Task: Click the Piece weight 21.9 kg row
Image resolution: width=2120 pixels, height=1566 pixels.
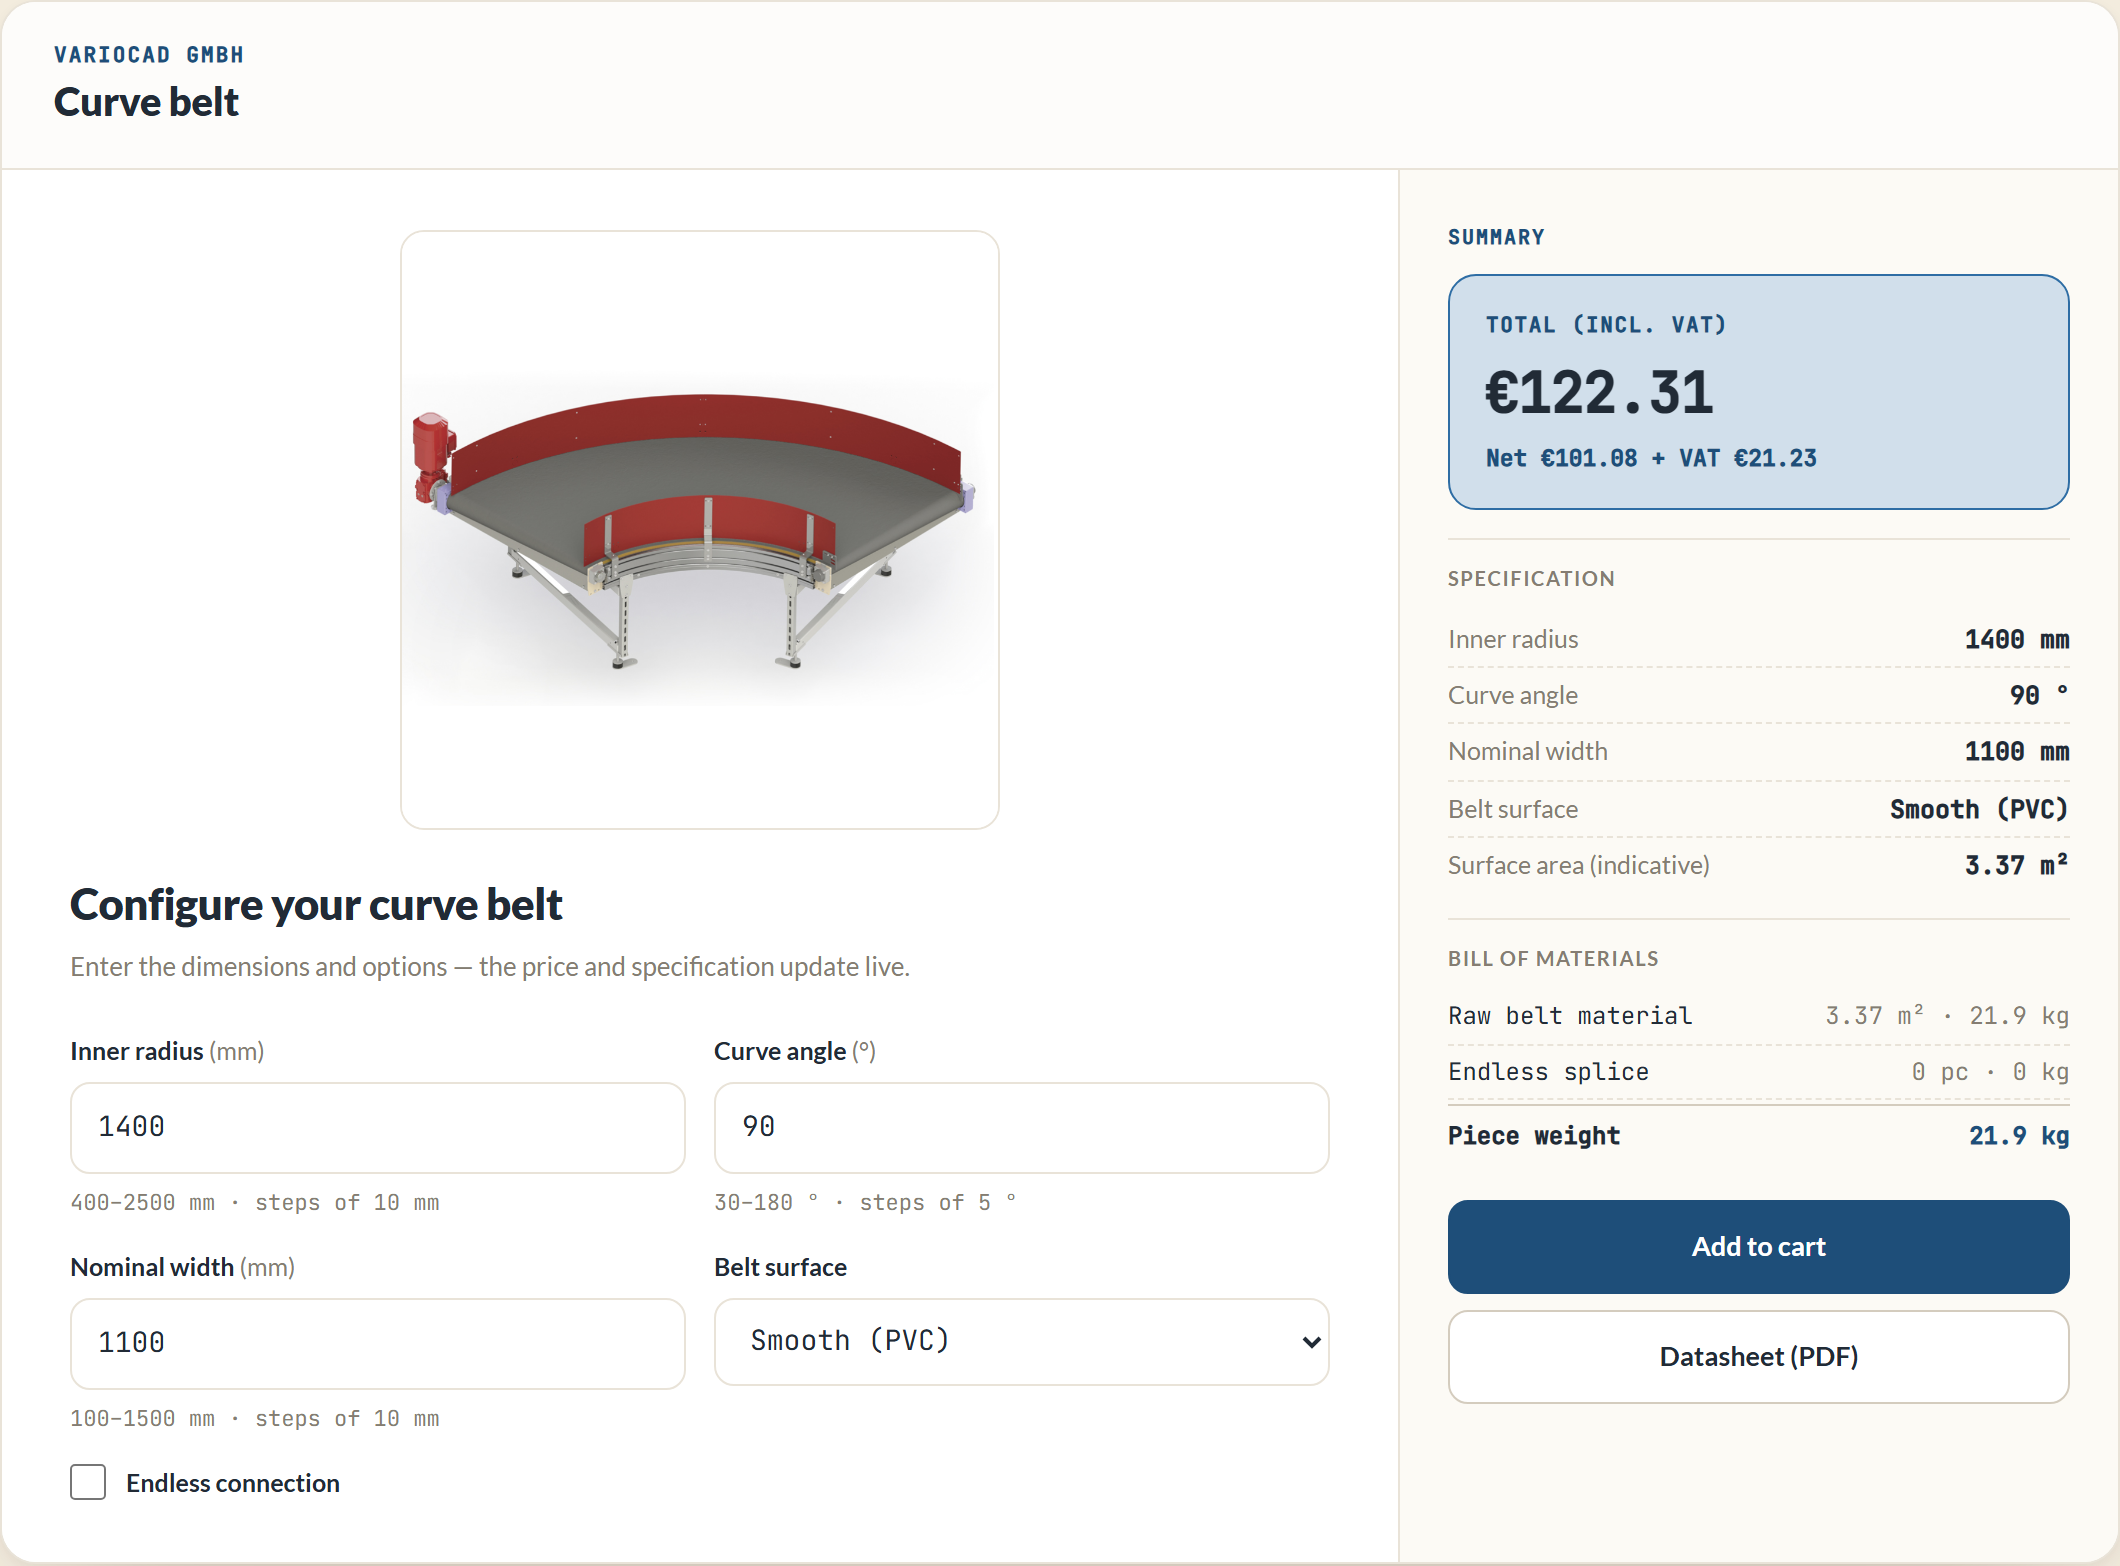Action: [x=1758, y=1136]
